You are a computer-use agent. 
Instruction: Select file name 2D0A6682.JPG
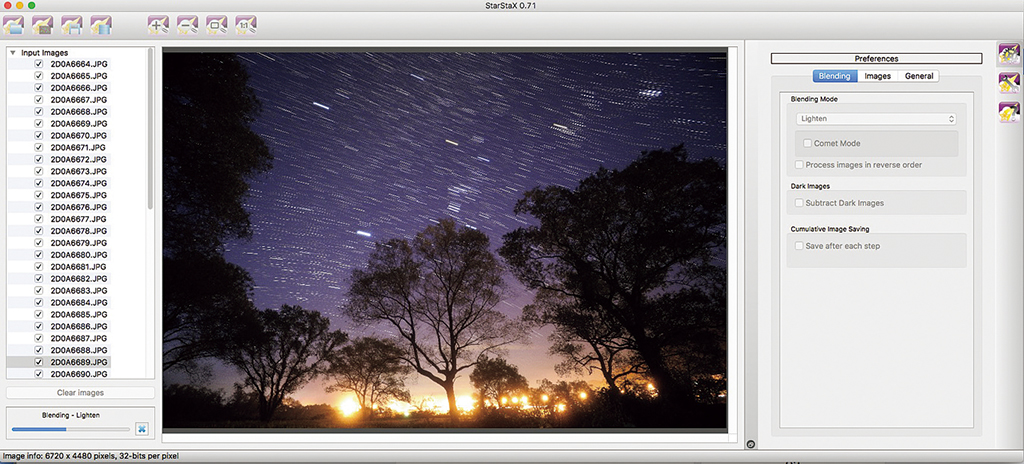[x=79, y=278]
